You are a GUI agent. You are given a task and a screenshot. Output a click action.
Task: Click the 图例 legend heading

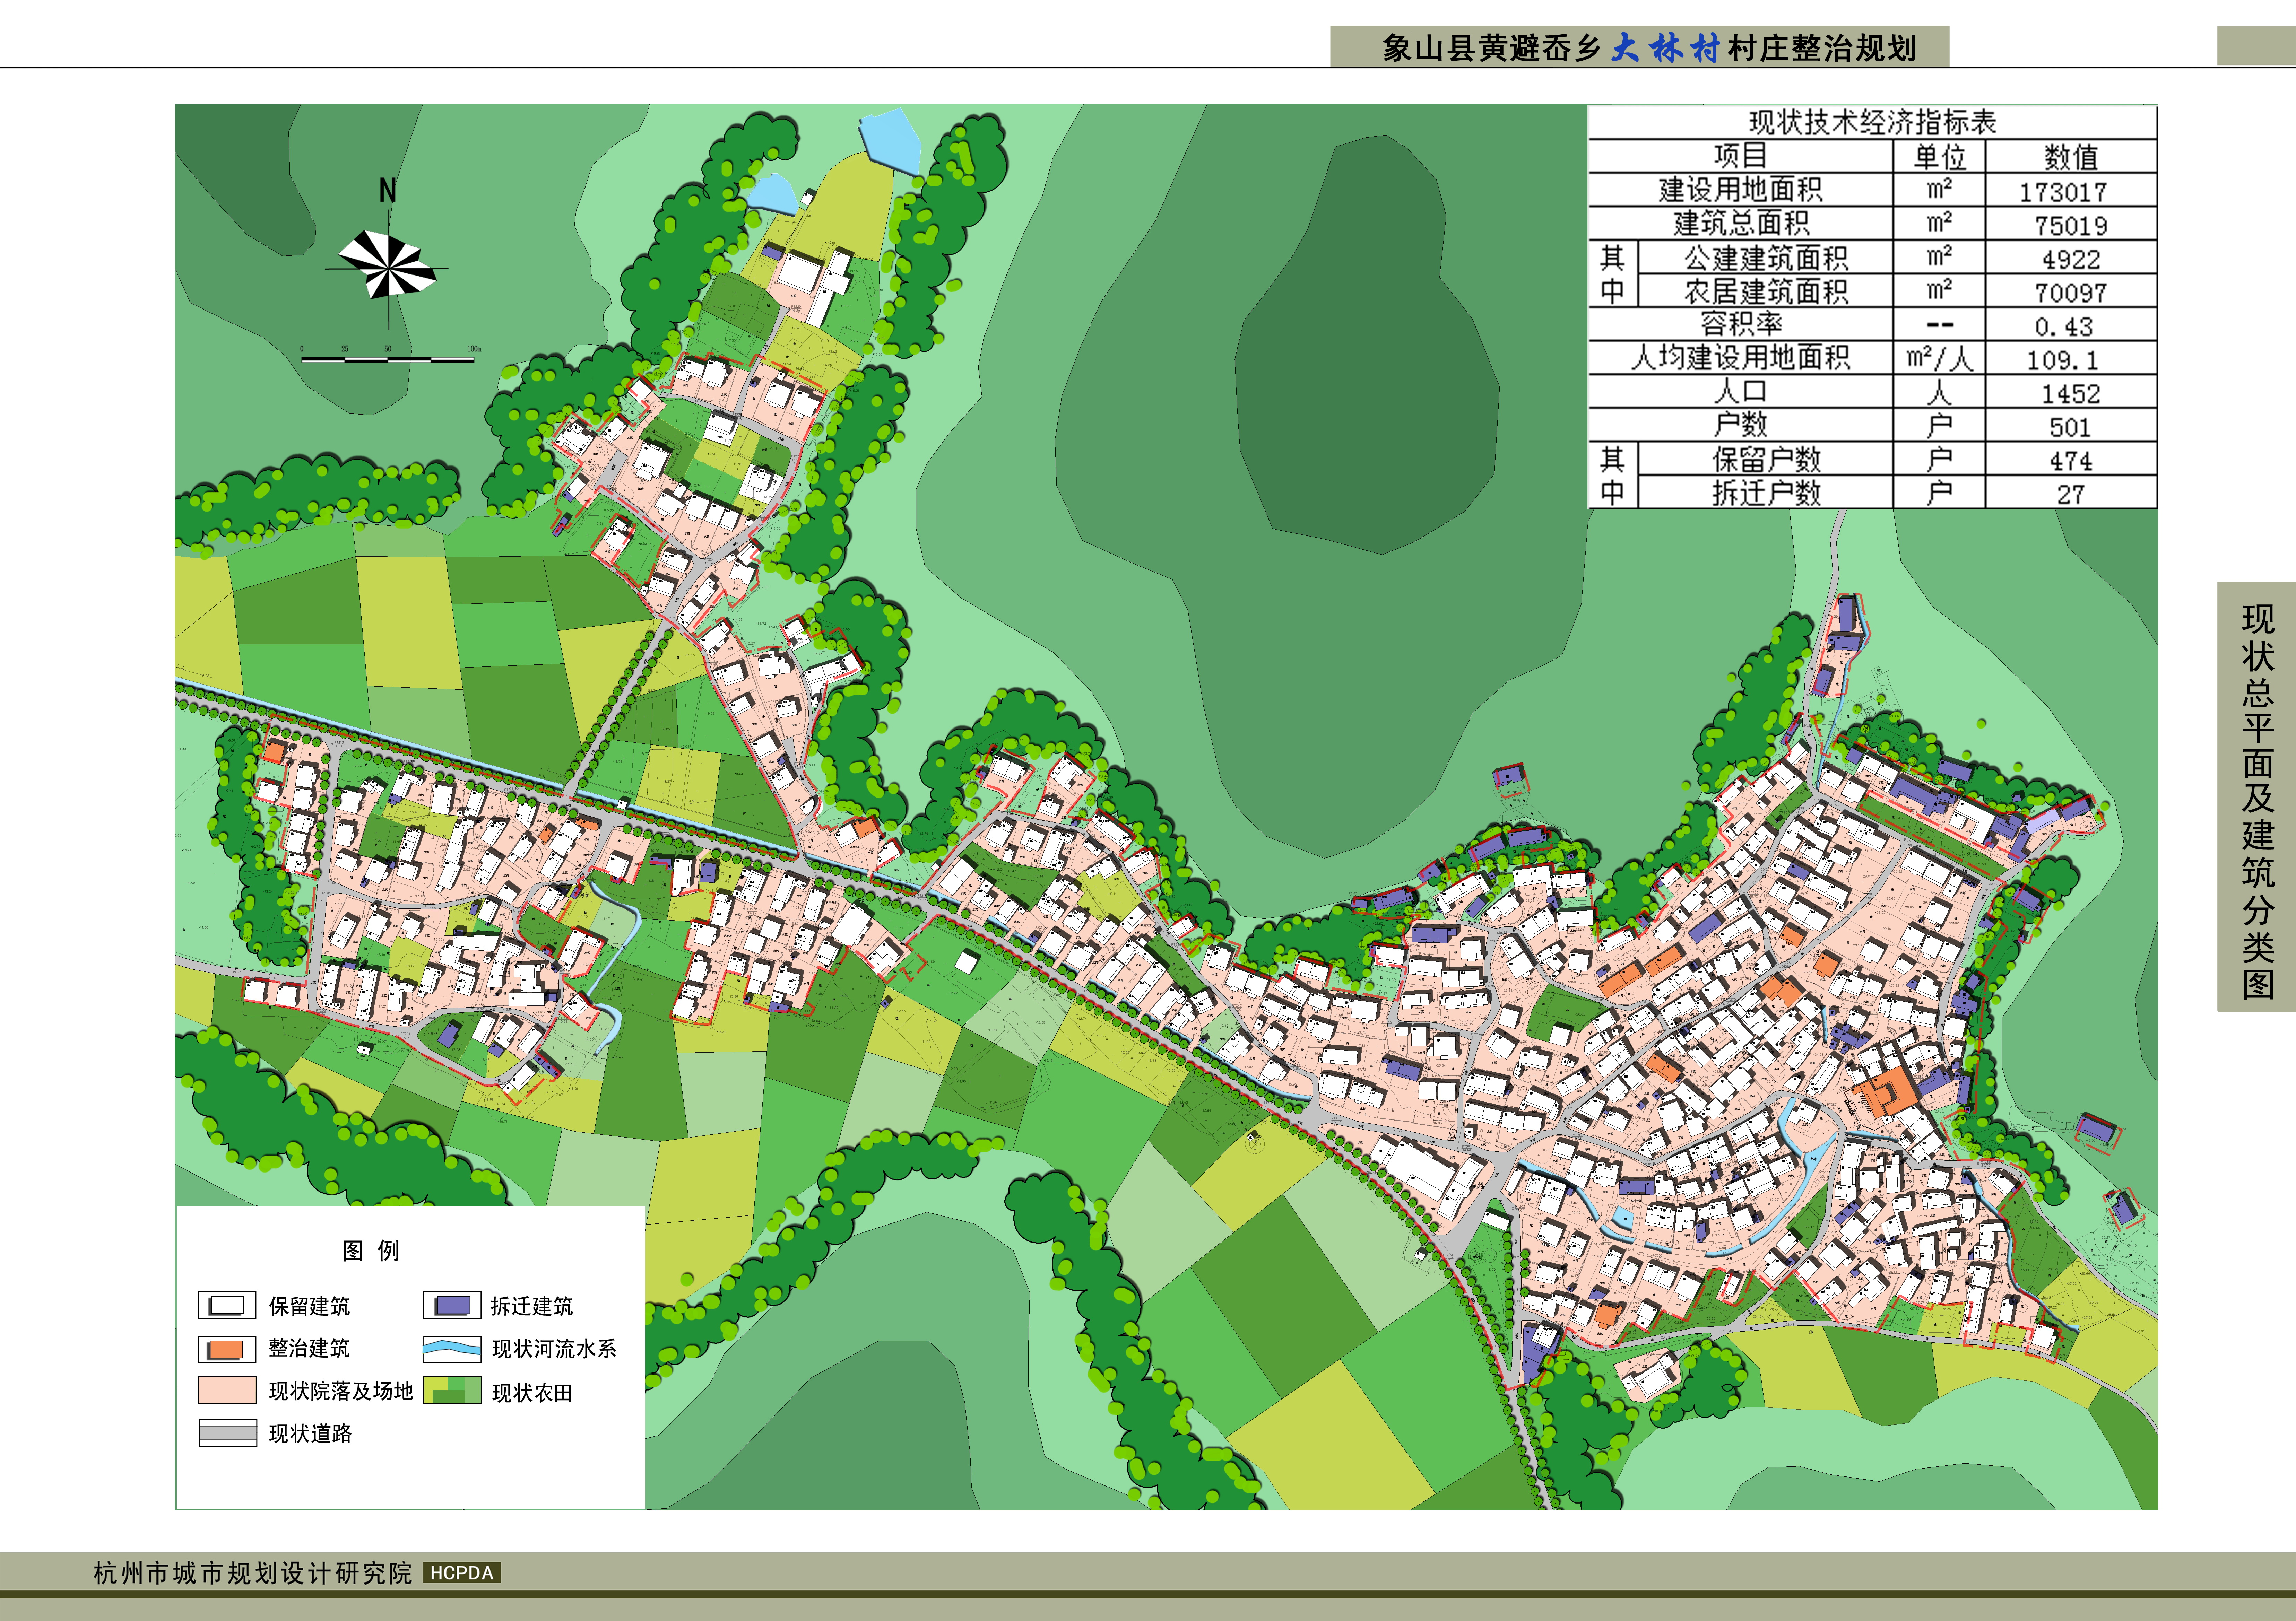pos(371,1251)
